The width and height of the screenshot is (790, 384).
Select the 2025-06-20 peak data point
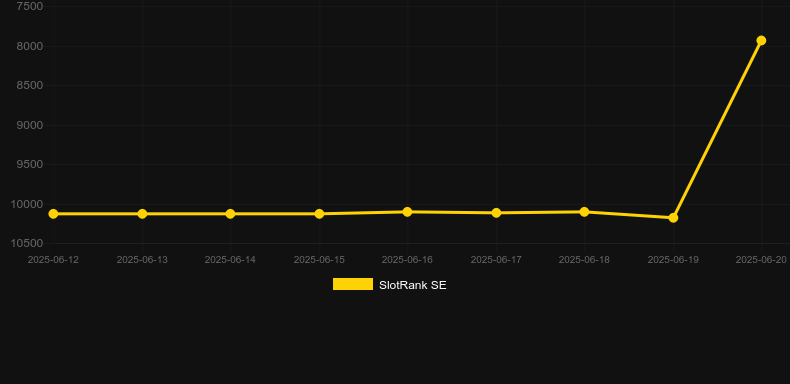pyautogui.click(x=761, y=40)
